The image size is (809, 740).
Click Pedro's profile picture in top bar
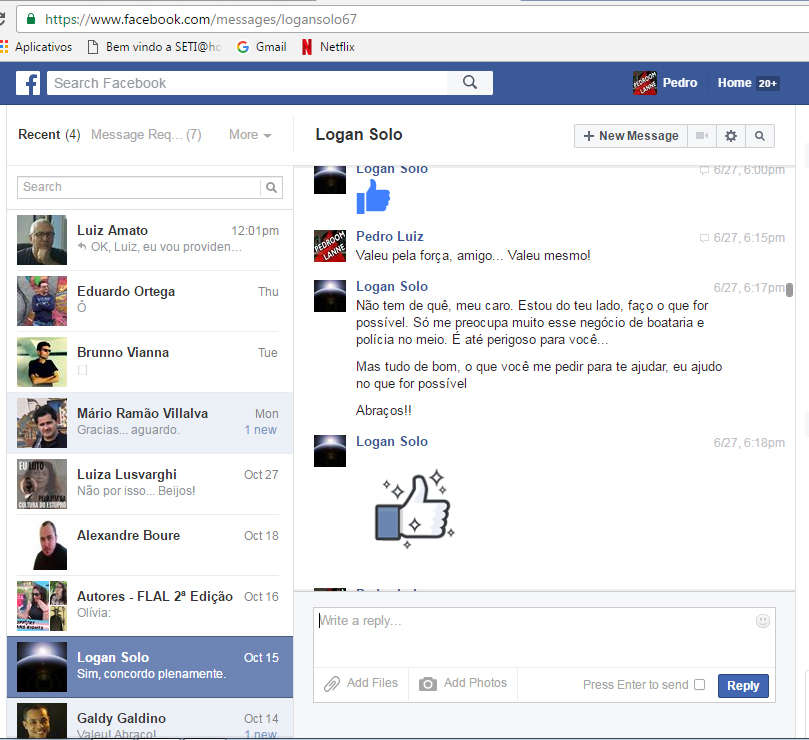[645, 83]
